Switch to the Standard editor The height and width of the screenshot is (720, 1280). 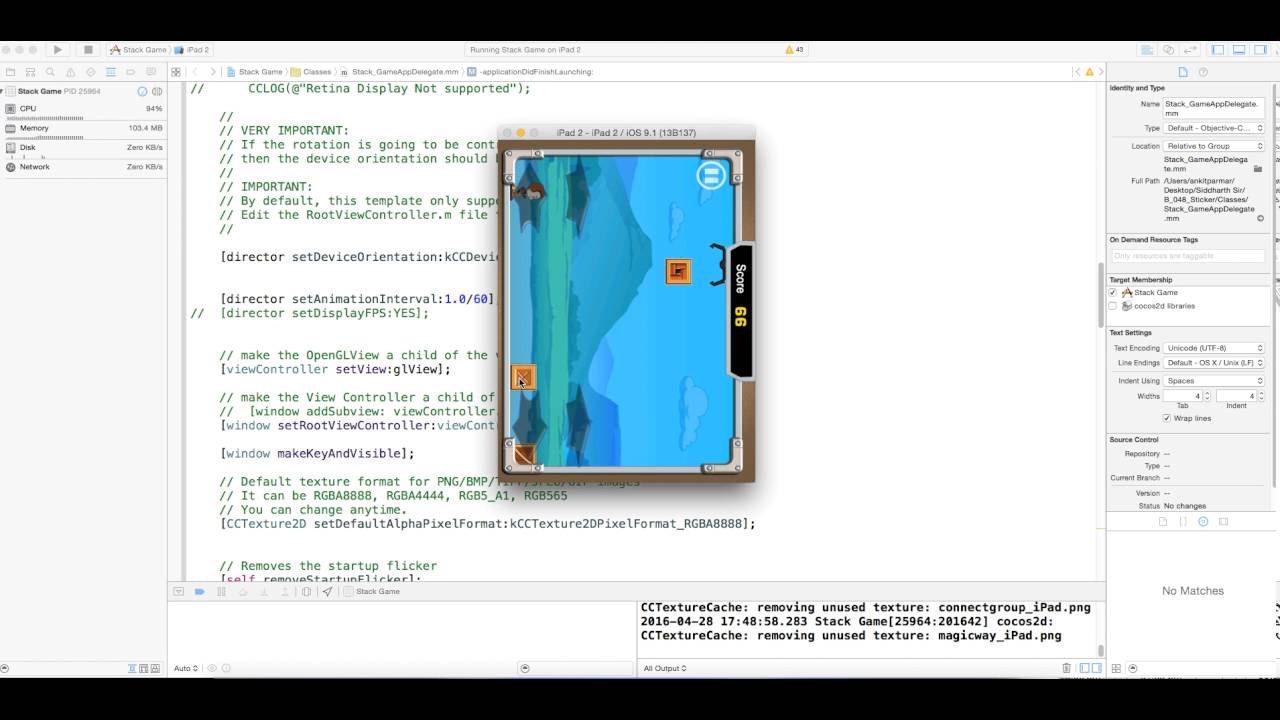coord(1148,50)
